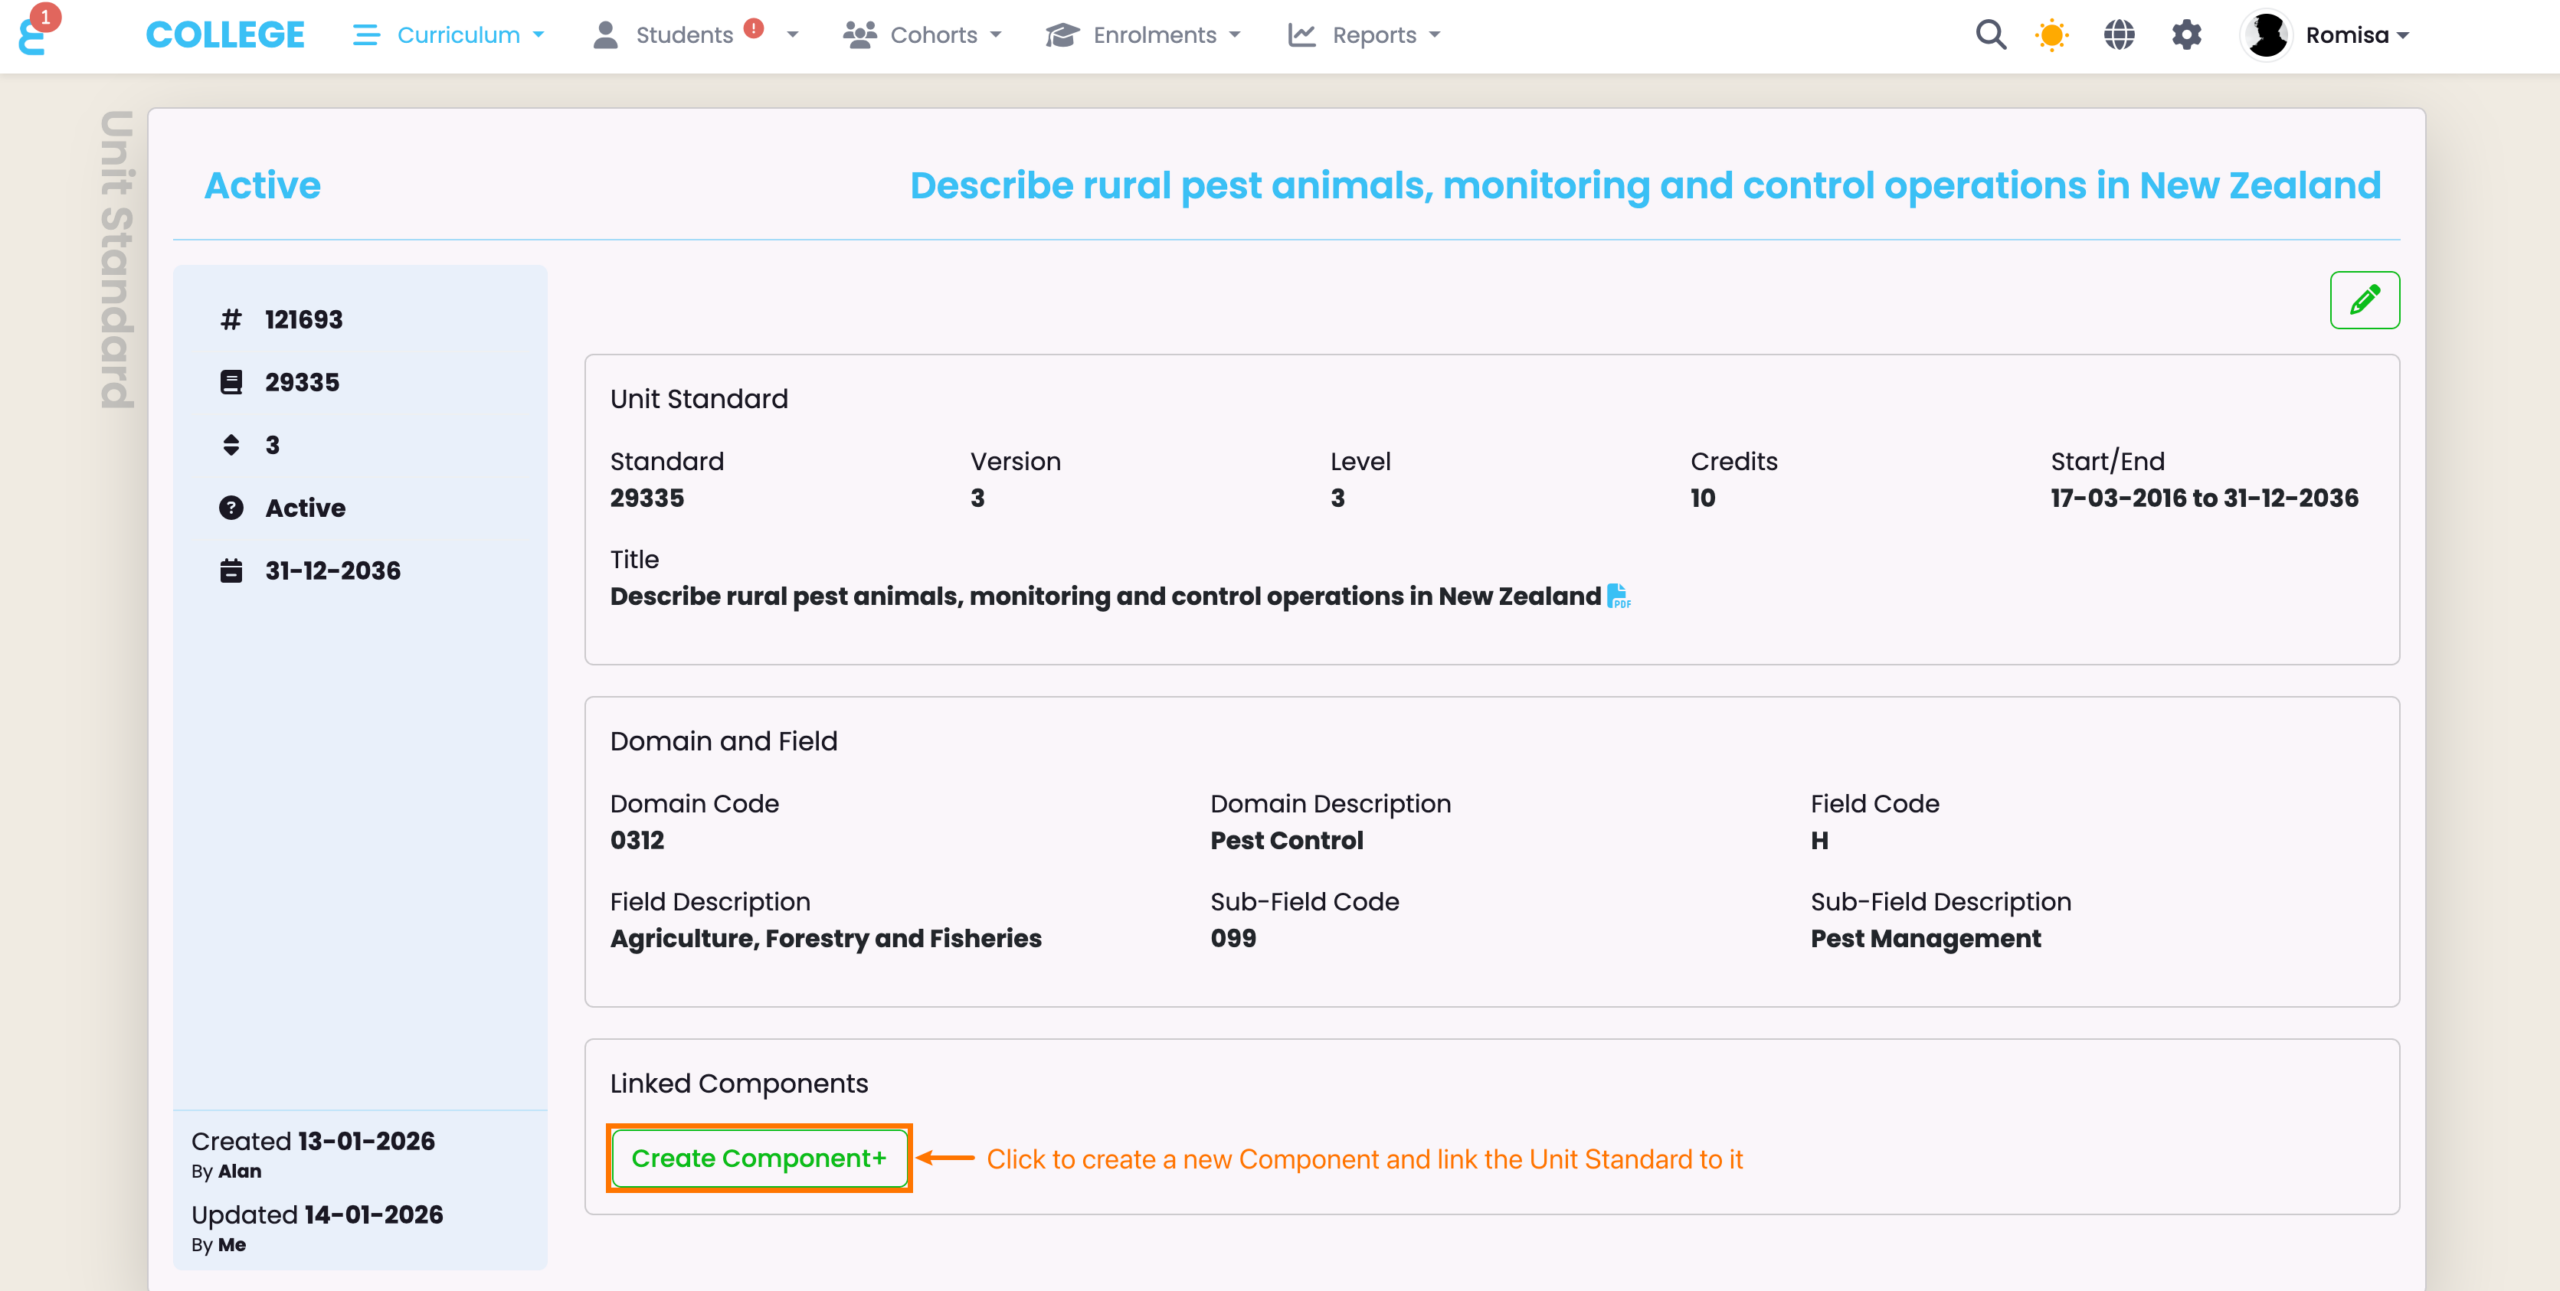Click the COLLEGE home link
Viewport: 2560px width, 1291px height.
(225, 35)
